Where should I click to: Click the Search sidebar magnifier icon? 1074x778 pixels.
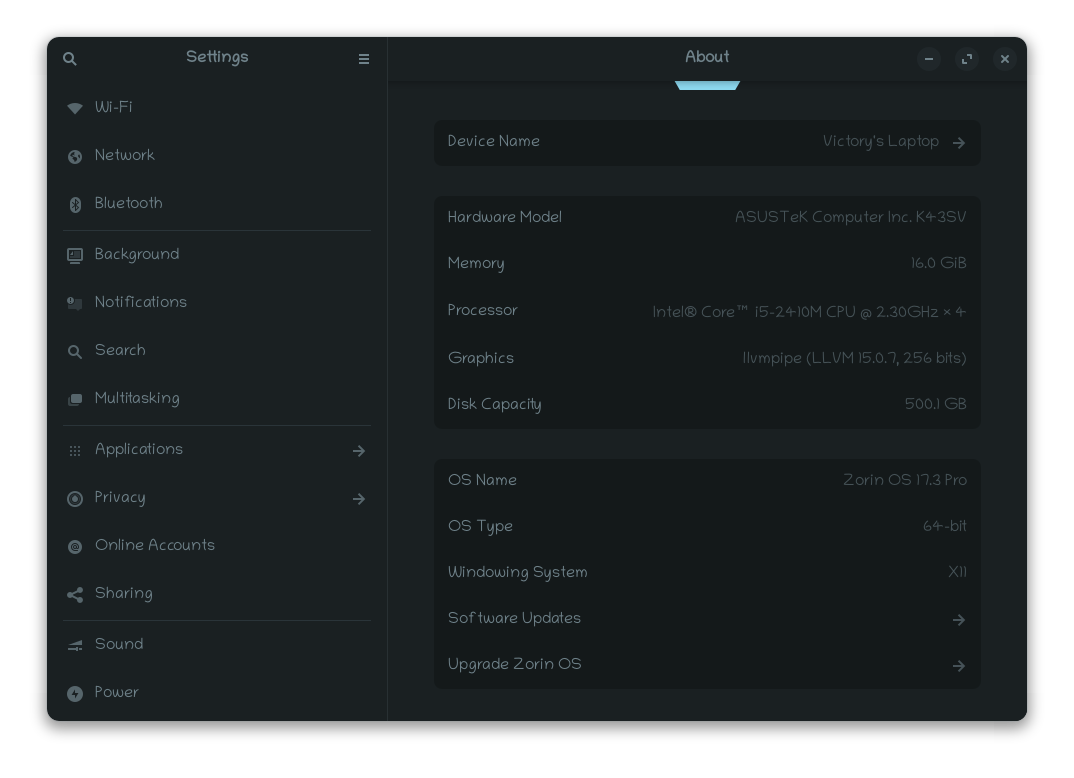click(x=75, y=352)
